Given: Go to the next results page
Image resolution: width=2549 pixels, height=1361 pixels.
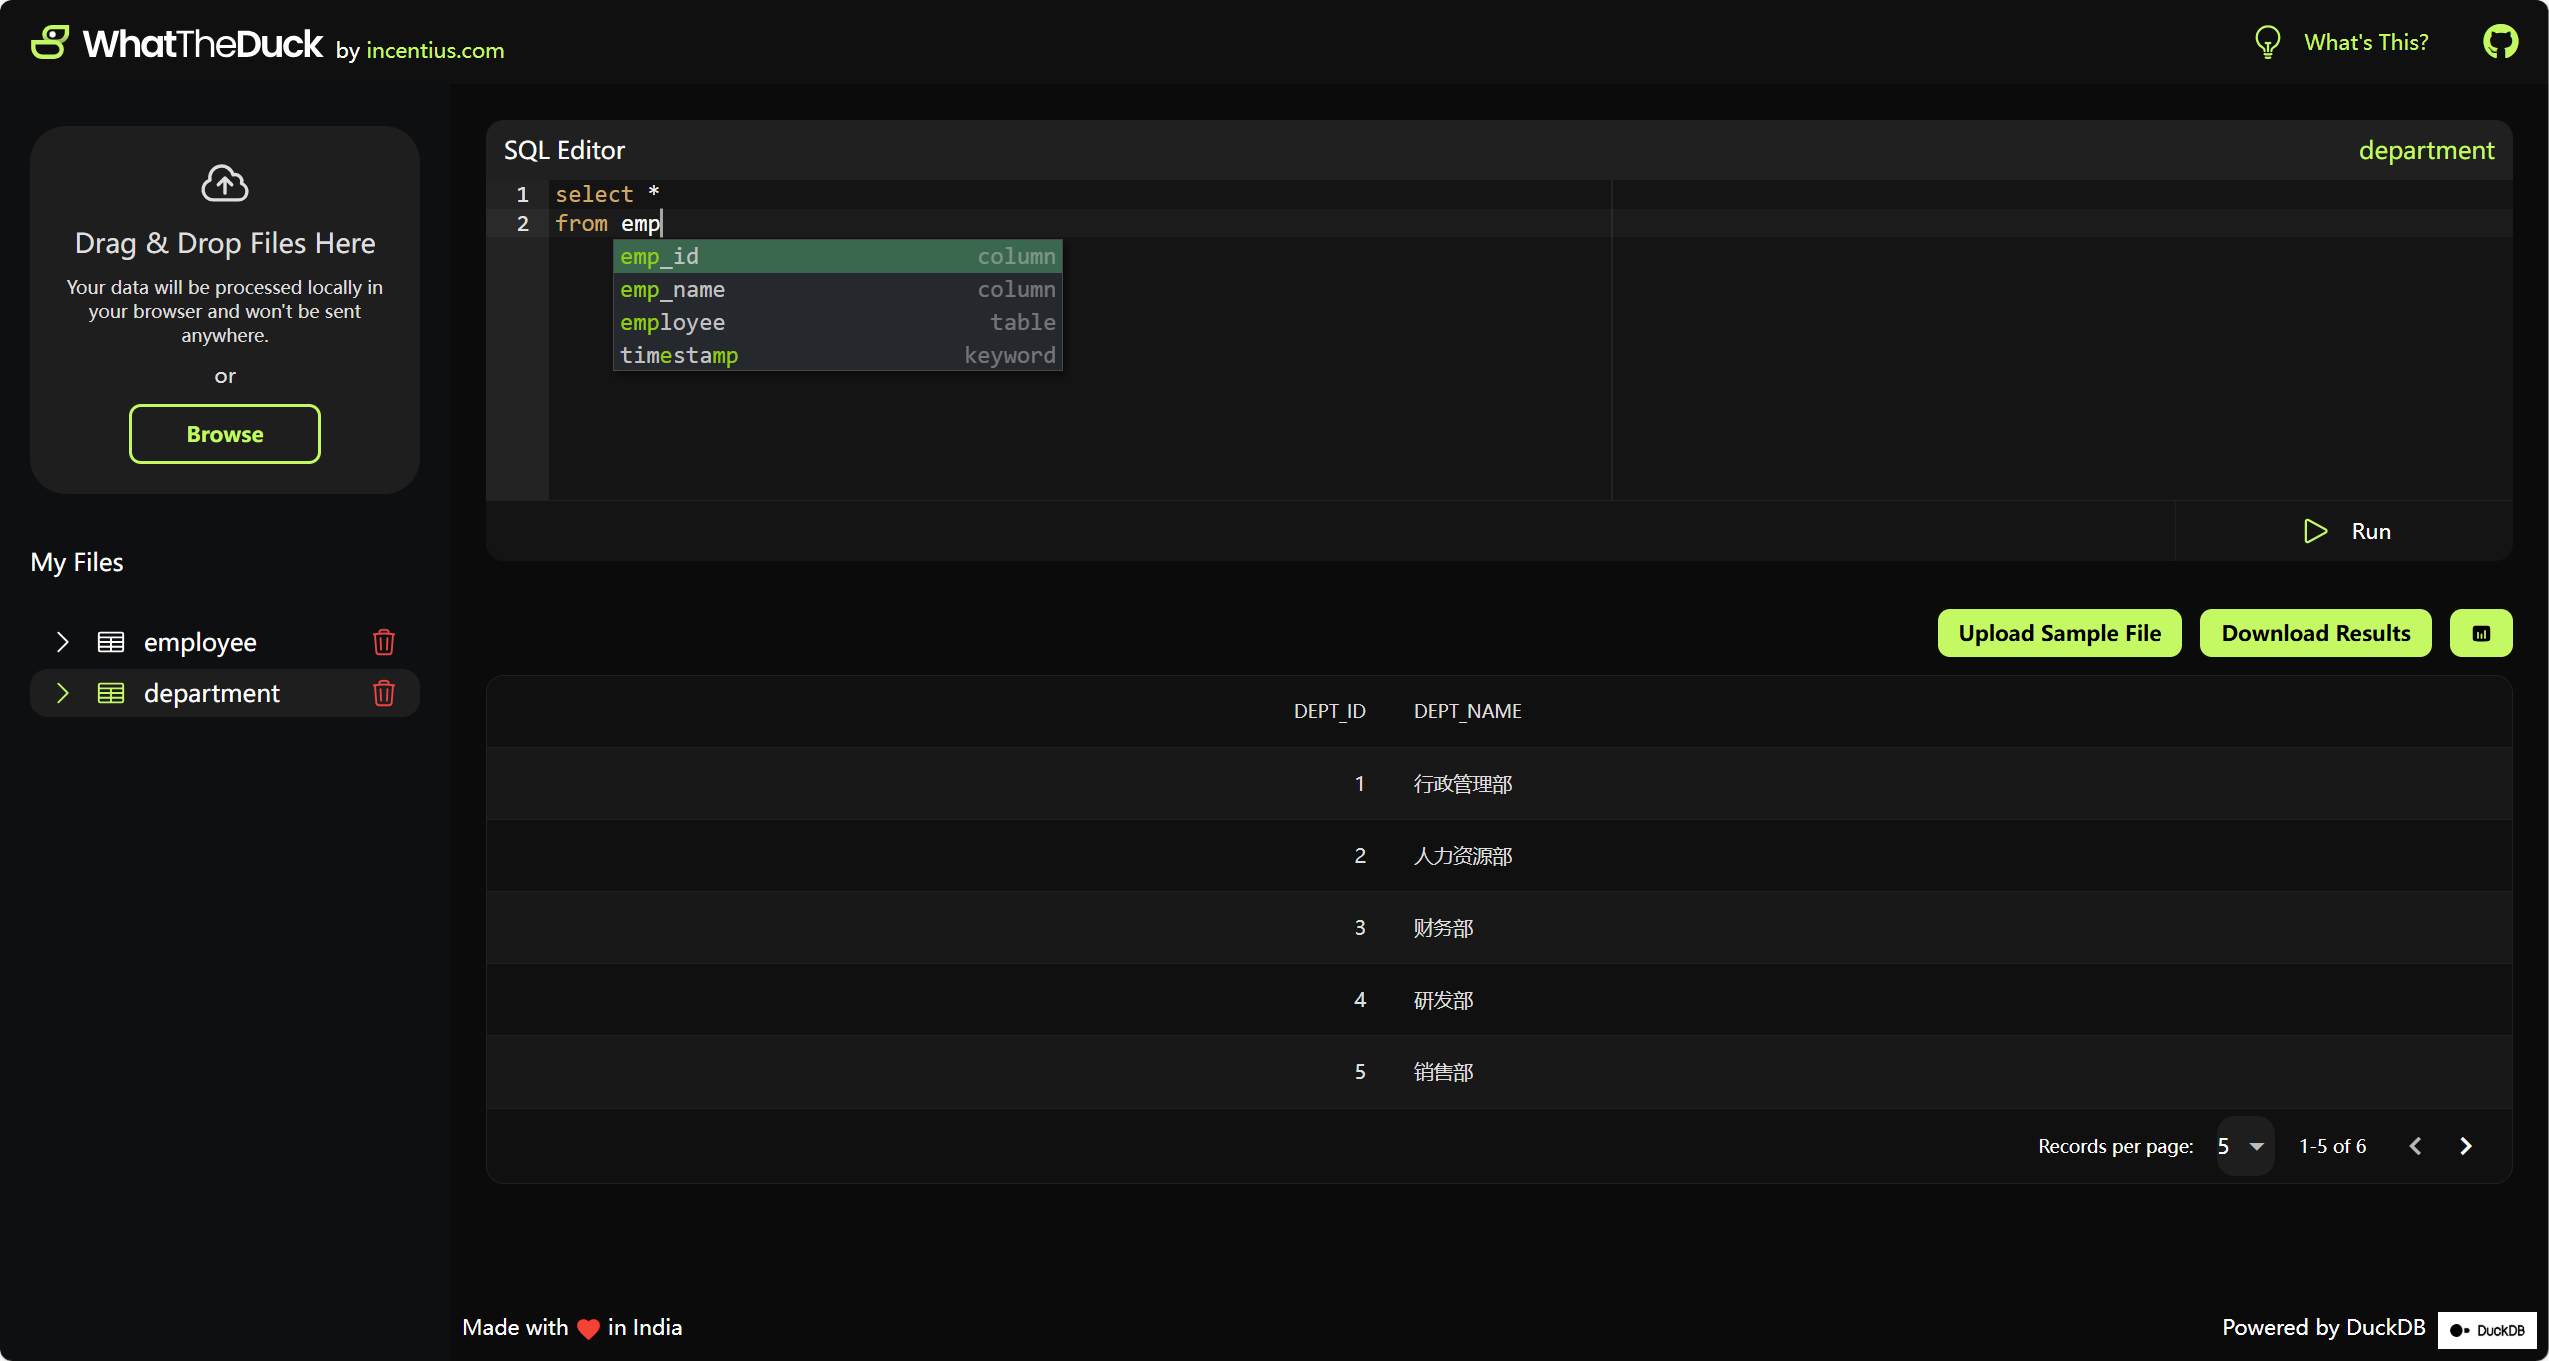Looking at the screenshot, I should pos(2466,1146).
